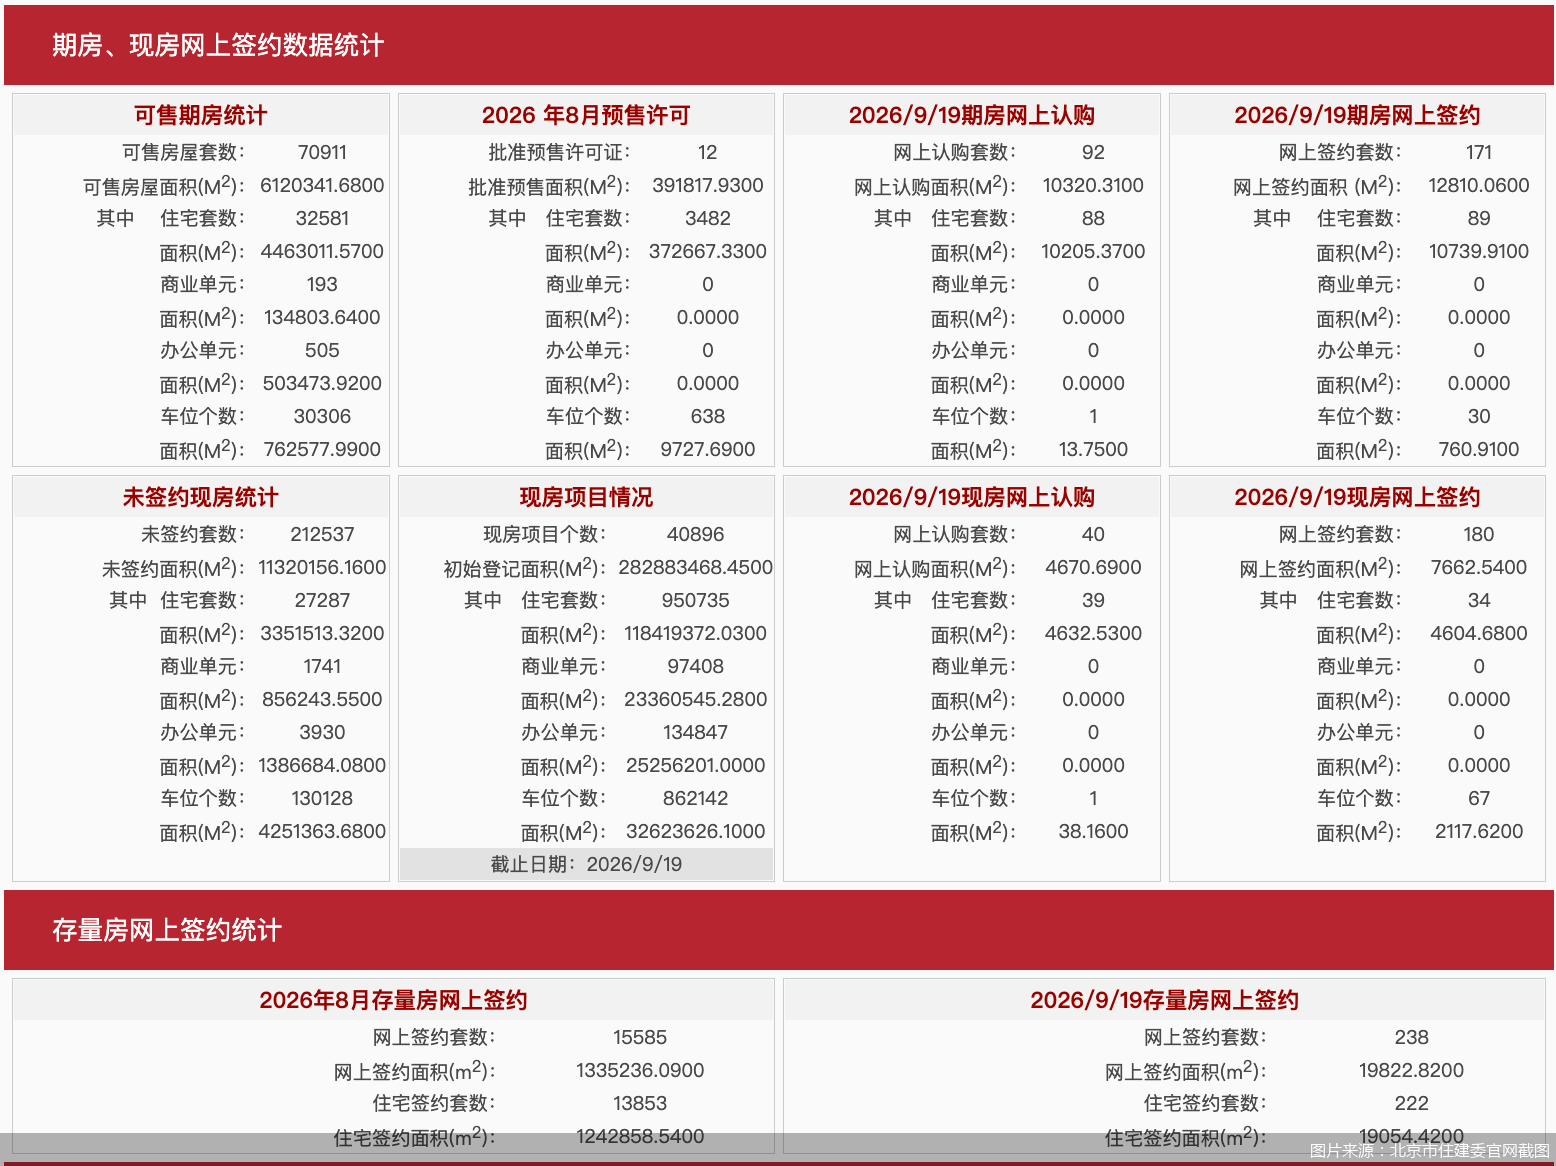Select the 2026/9/19期房网上认购 panel title

pyautogui.click(x=972, y=115)
